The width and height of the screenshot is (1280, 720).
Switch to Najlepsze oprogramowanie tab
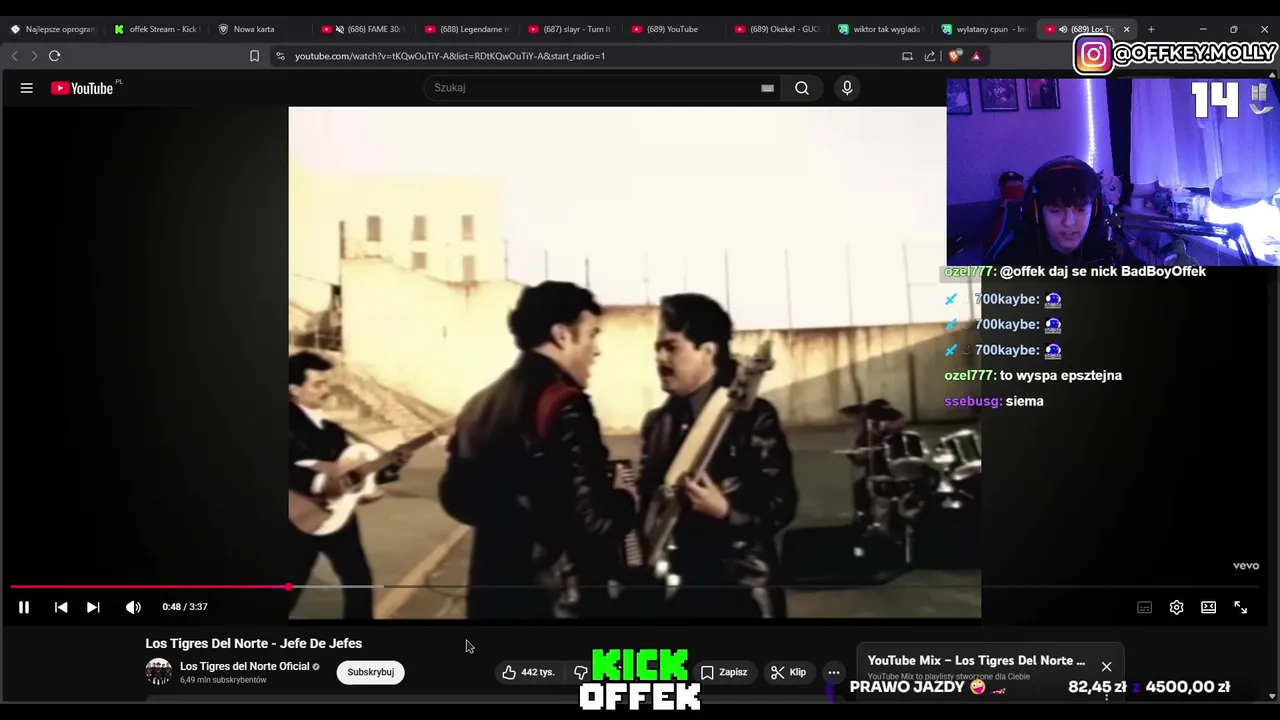[52, 29]
